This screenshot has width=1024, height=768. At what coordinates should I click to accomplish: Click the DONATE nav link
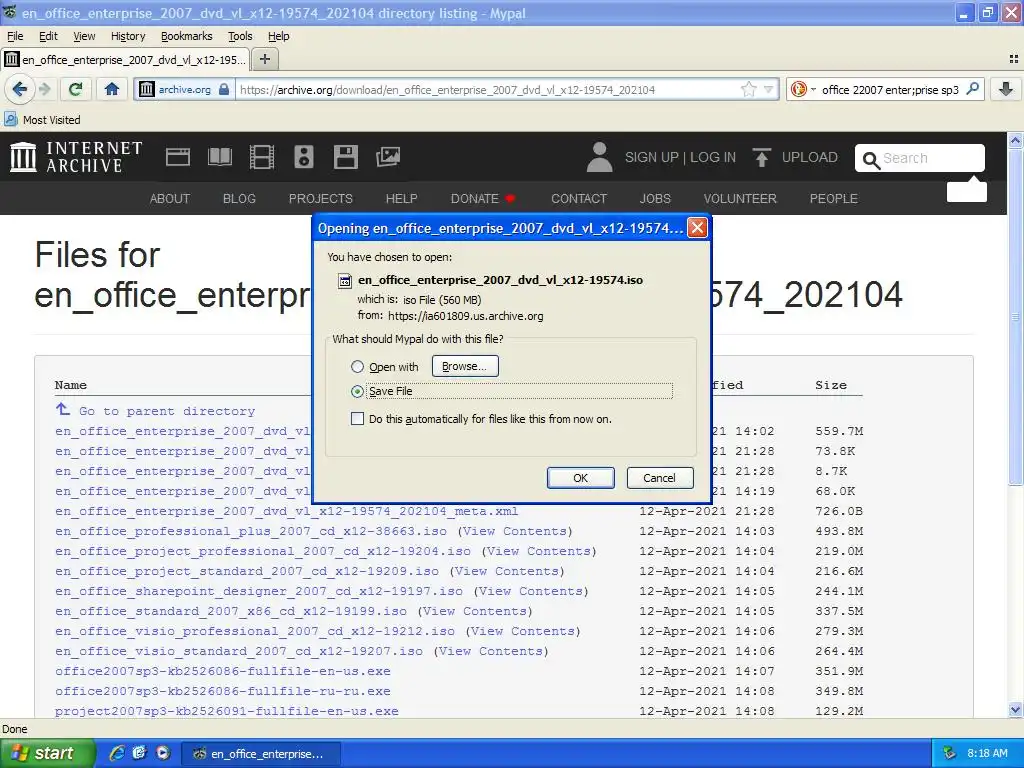475,199
